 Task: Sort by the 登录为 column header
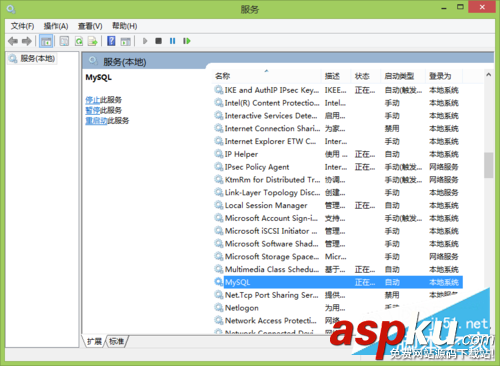pyautogui.click(x=444, y=76)
